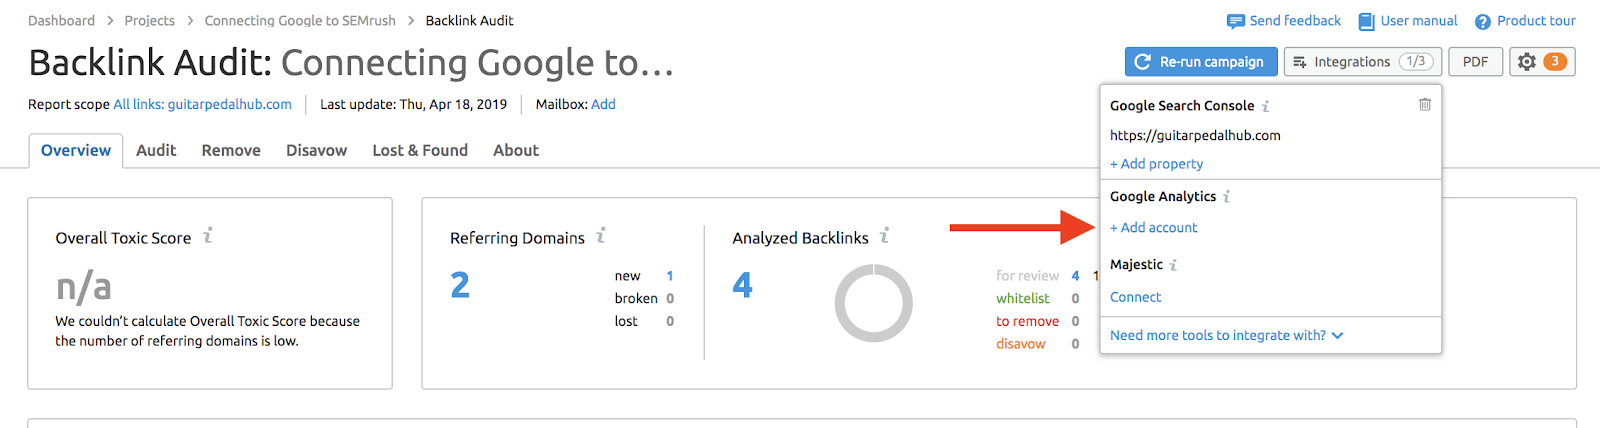The width and height of the screenshot is (1600, 428).
Task: Toggle the Integrations 1/3 dropdown
Action: point(1362,62)
